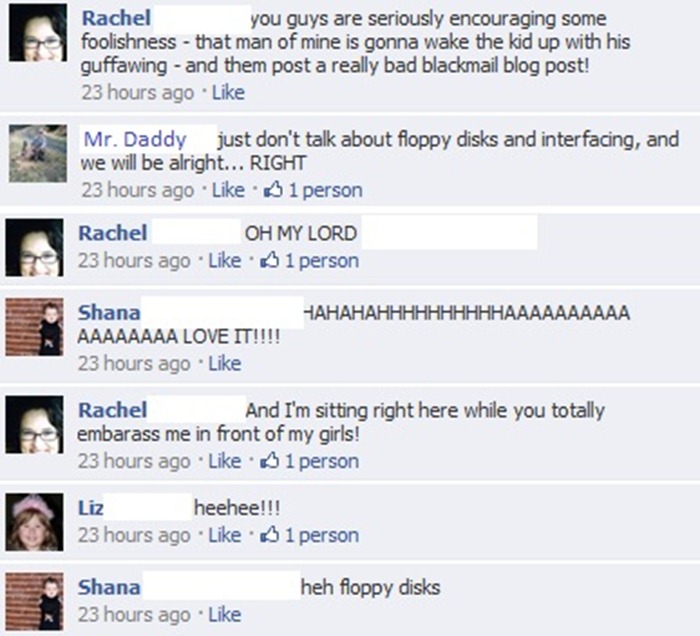Open Rachel's name on the 'OH MY LORD' comment
The width and height of the screenshot is (700, 636).
(112, 233)
